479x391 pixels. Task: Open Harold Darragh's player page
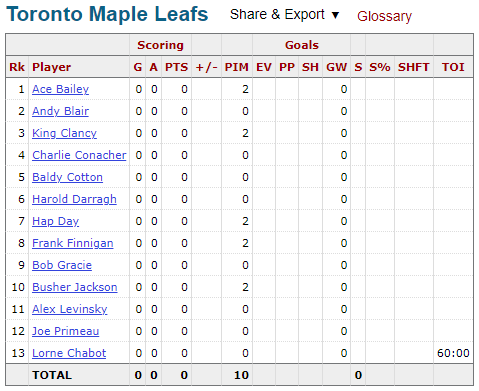74,199
